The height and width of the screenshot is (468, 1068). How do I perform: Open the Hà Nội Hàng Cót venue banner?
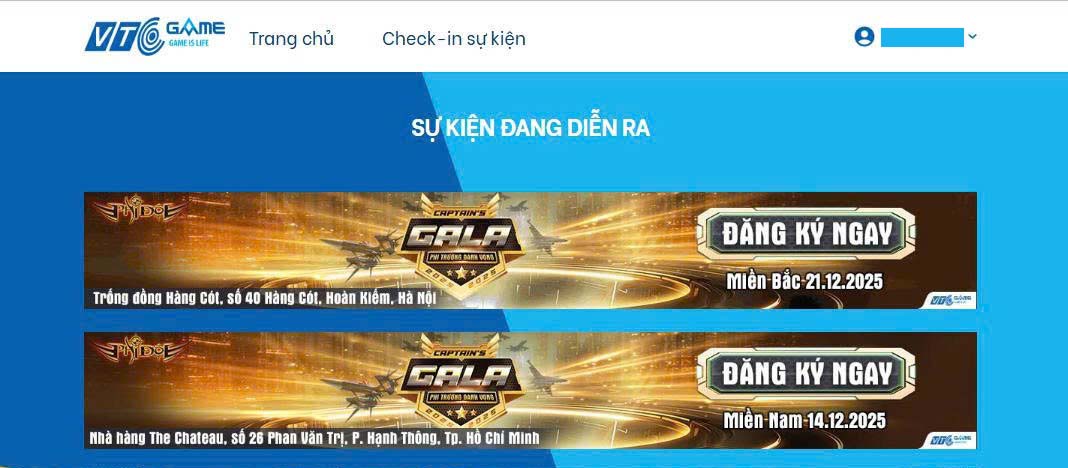point(530,251)
